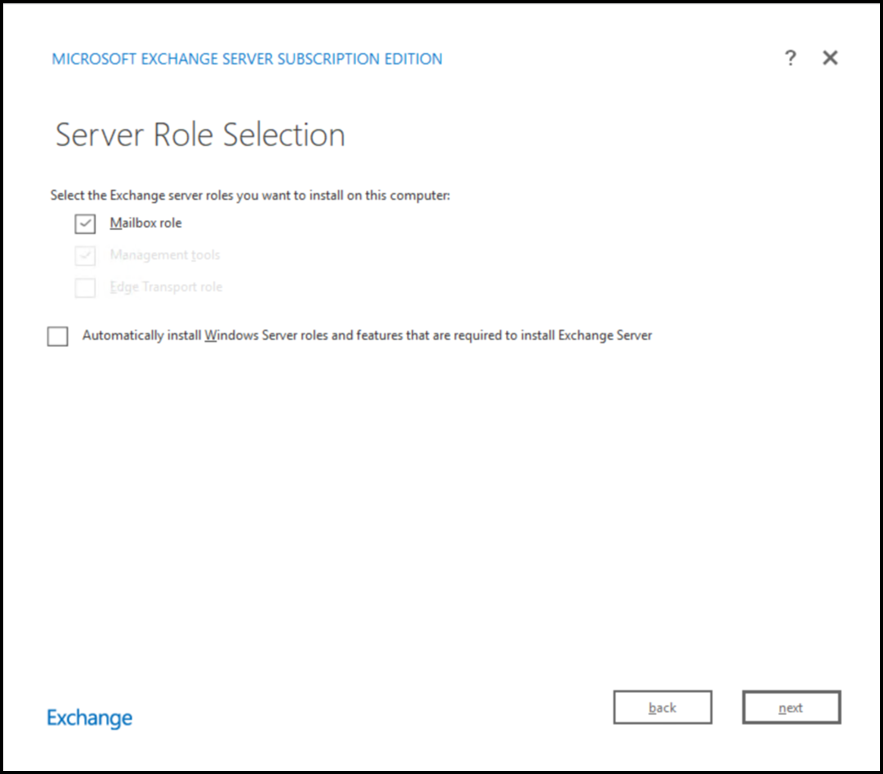Click the 'Select the Exchange server roles' instruction text
This screenshot has height=774, width=883.
(x=250, y=195)
